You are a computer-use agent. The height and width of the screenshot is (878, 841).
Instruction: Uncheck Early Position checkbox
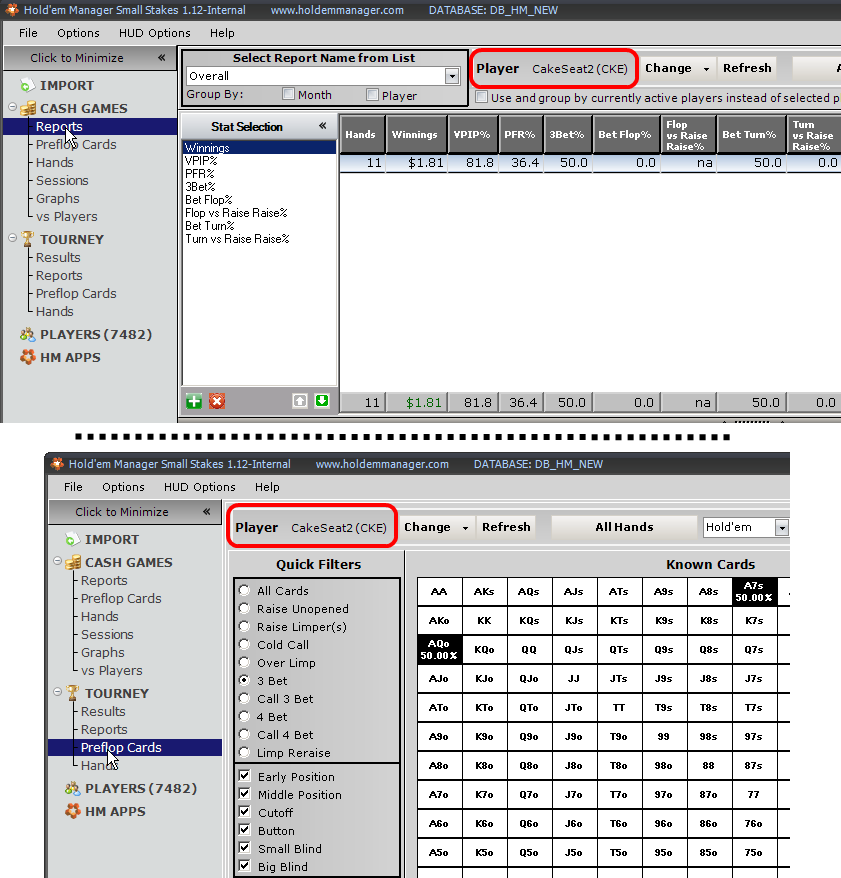244,776
